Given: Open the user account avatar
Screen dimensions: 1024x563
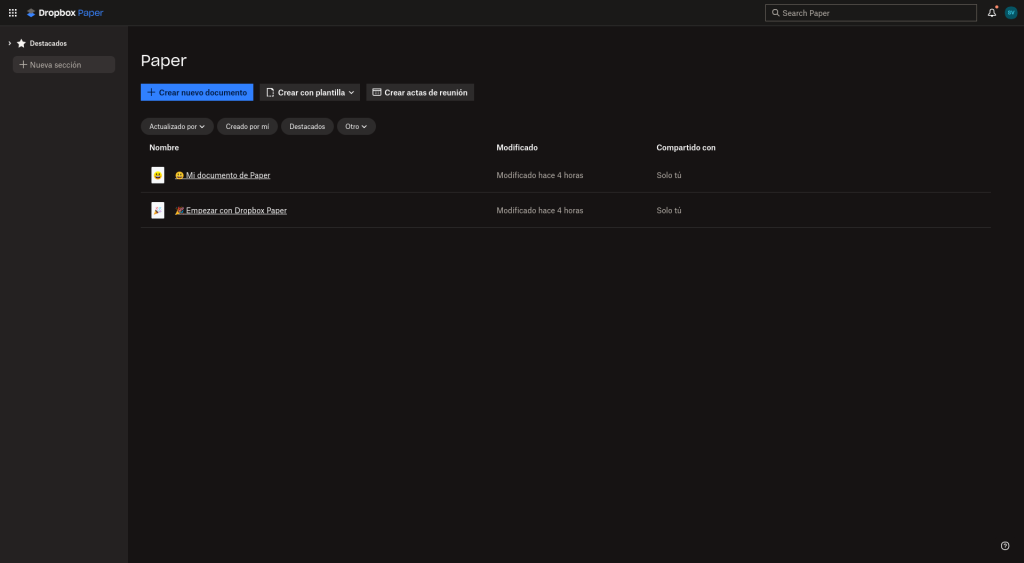Looking at the screenshot, I should click(1010, 13).
